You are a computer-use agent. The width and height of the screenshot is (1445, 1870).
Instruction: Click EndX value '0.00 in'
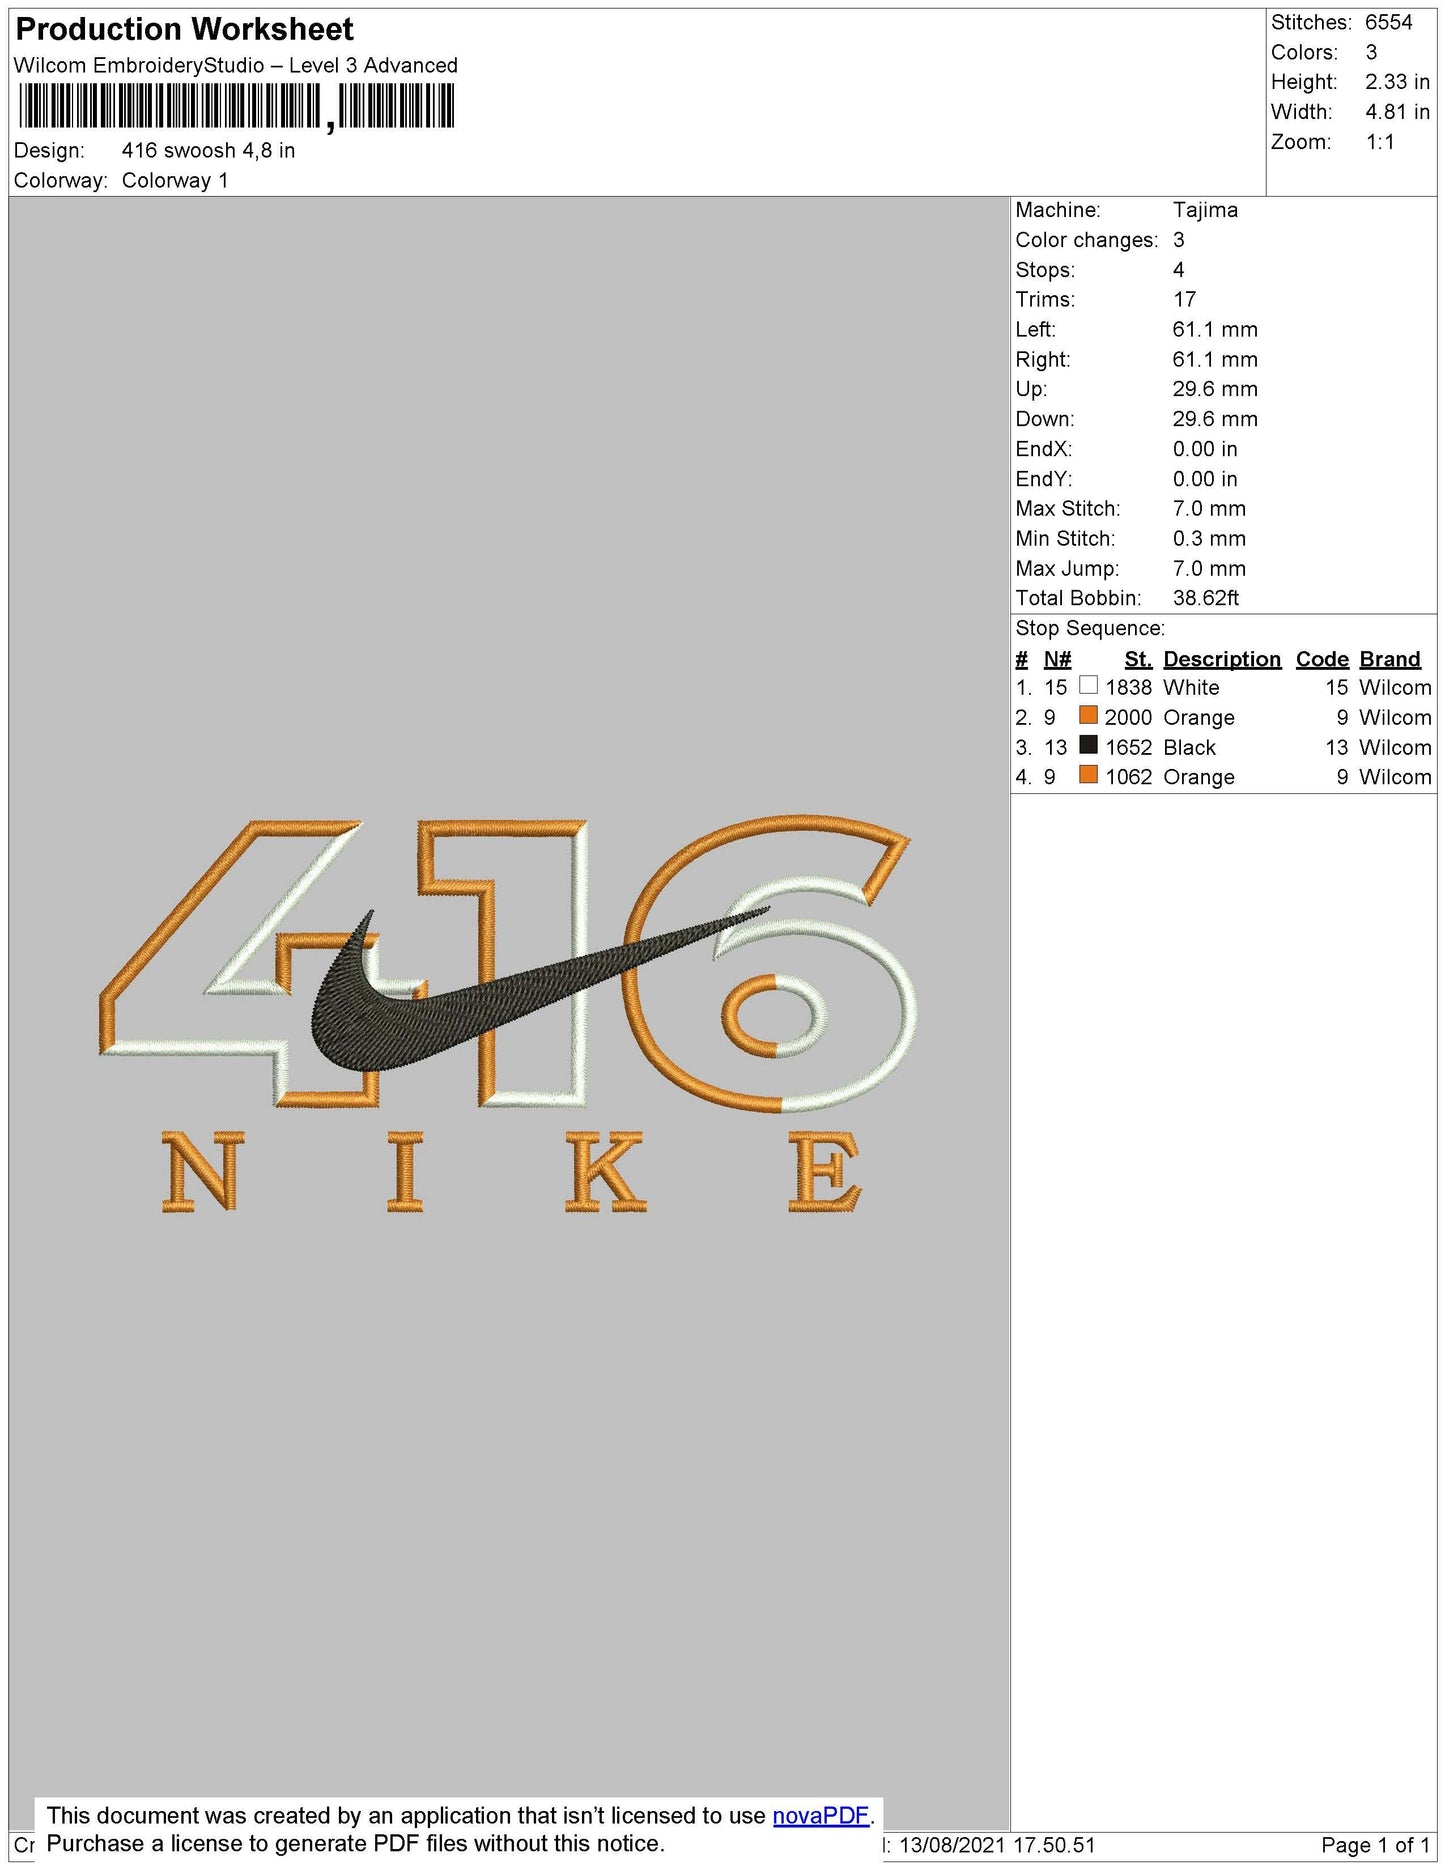point(1205,449)
